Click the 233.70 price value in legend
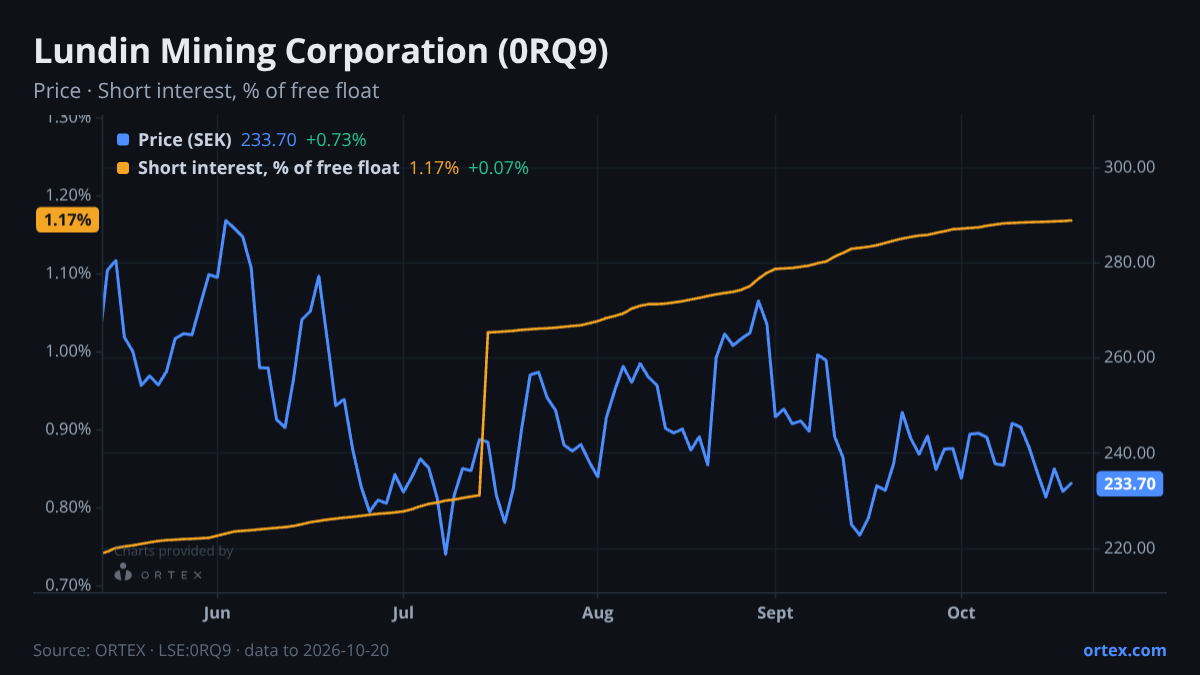Viewport: 1200px width, 675px height. point(269,140)
